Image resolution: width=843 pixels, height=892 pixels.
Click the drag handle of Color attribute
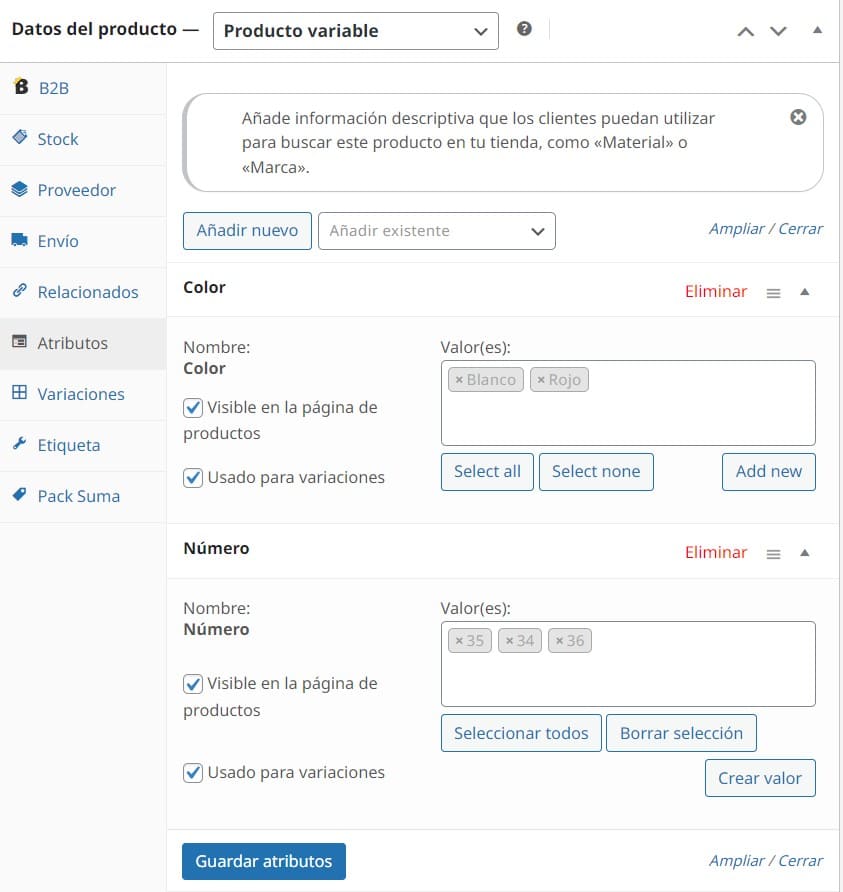pyautogui.click(x=773, y=293)
